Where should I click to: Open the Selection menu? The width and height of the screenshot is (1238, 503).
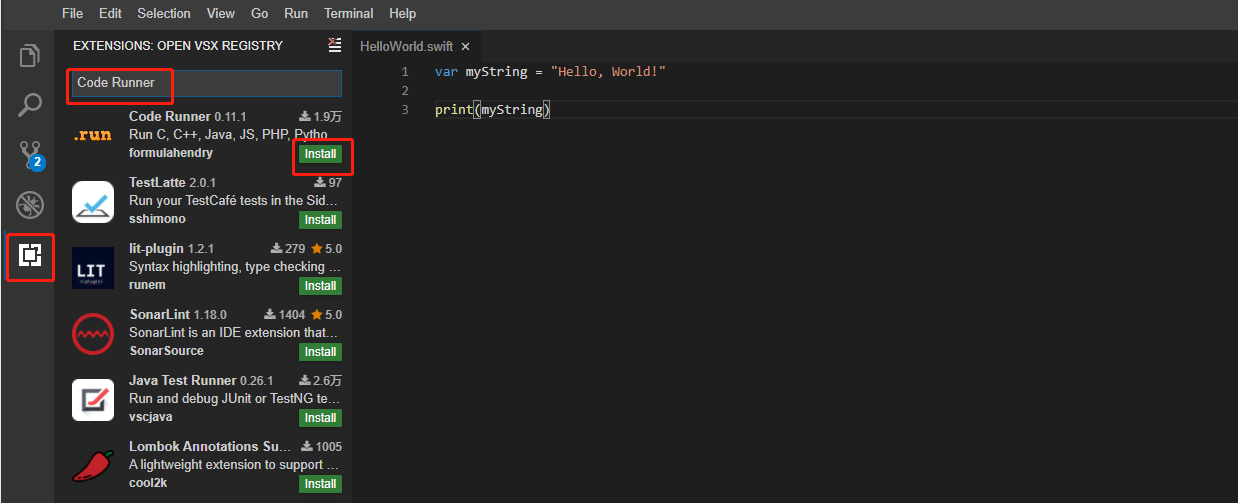[x=164, y=14]
